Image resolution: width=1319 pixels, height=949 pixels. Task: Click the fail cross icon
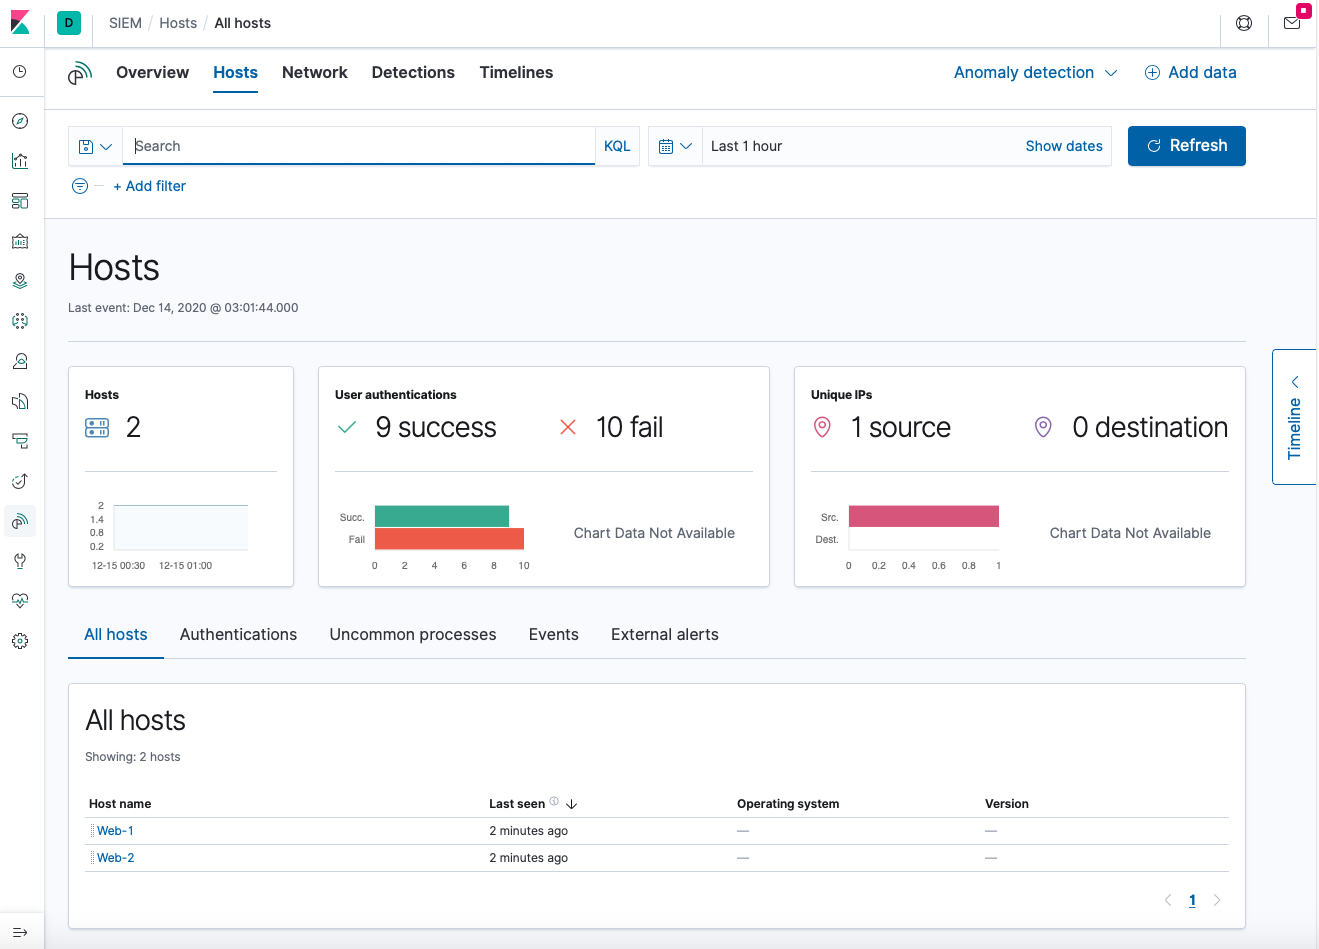[568, 428]
